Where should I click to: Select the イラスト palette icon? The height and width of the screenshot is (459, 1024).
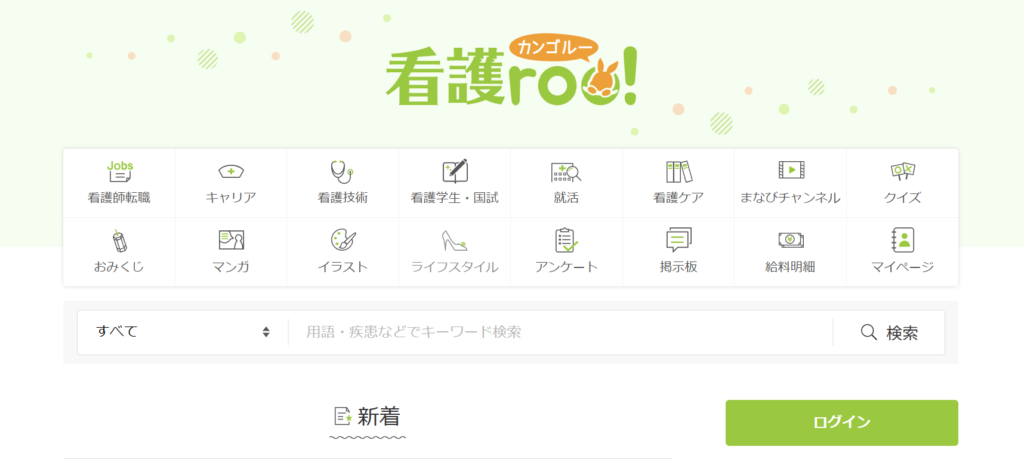tap(343, 240)
